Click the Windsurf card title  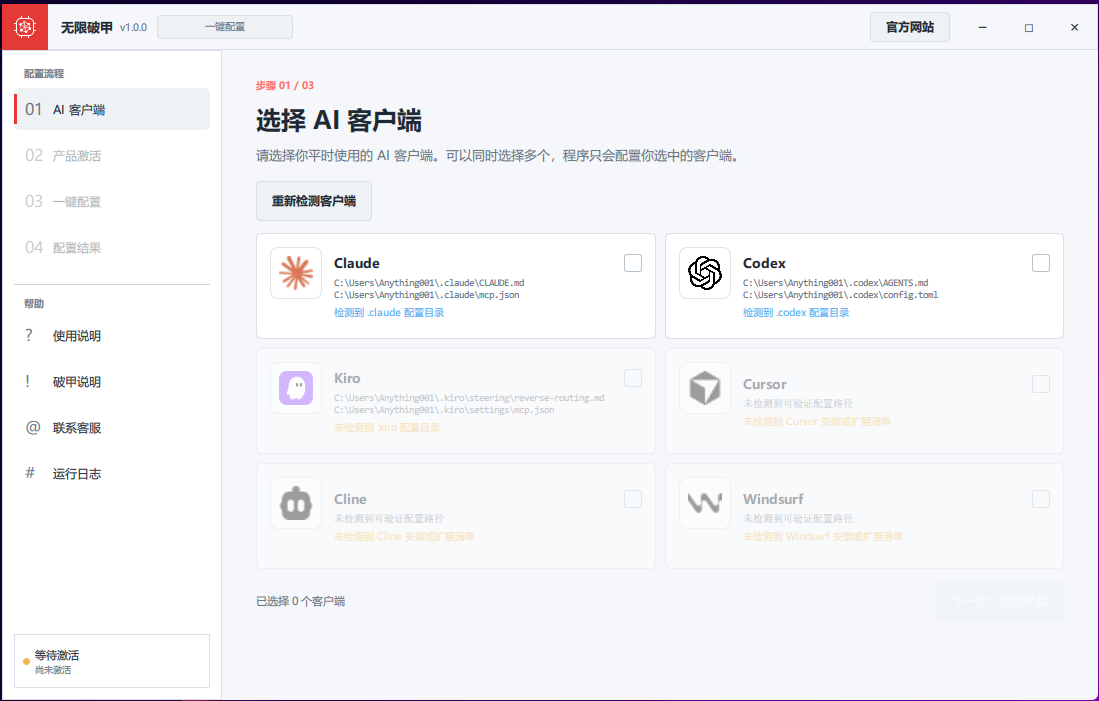773,499
